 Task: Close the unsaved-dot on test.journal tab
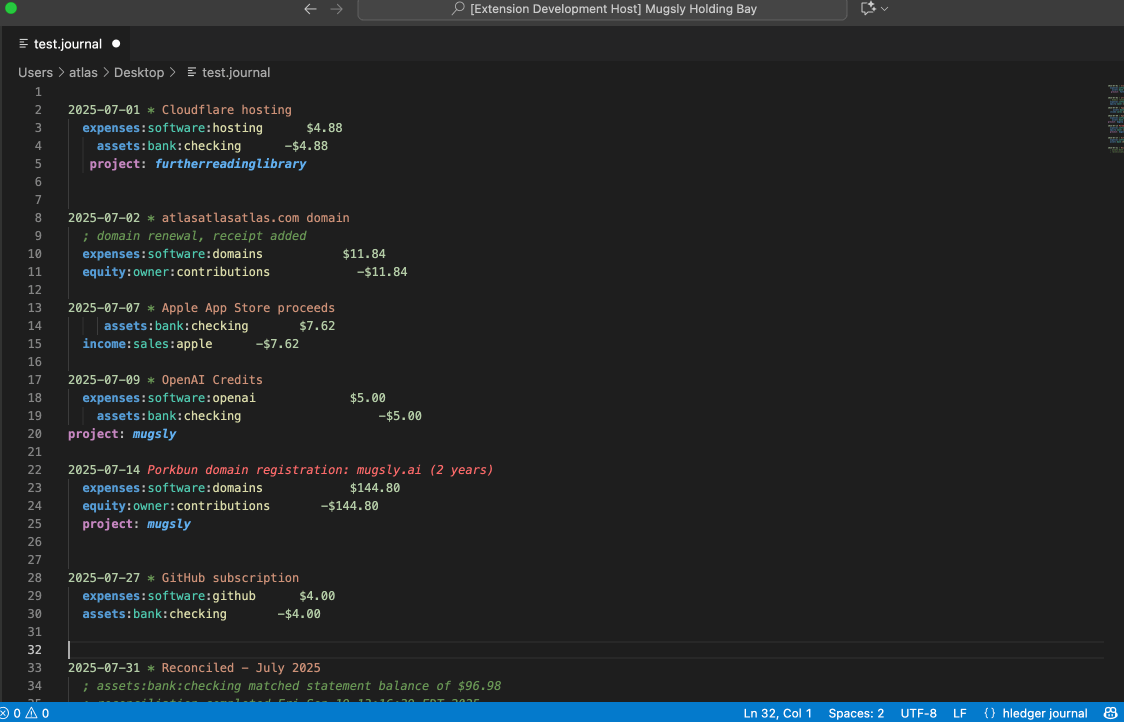click(x=116, y=44)
